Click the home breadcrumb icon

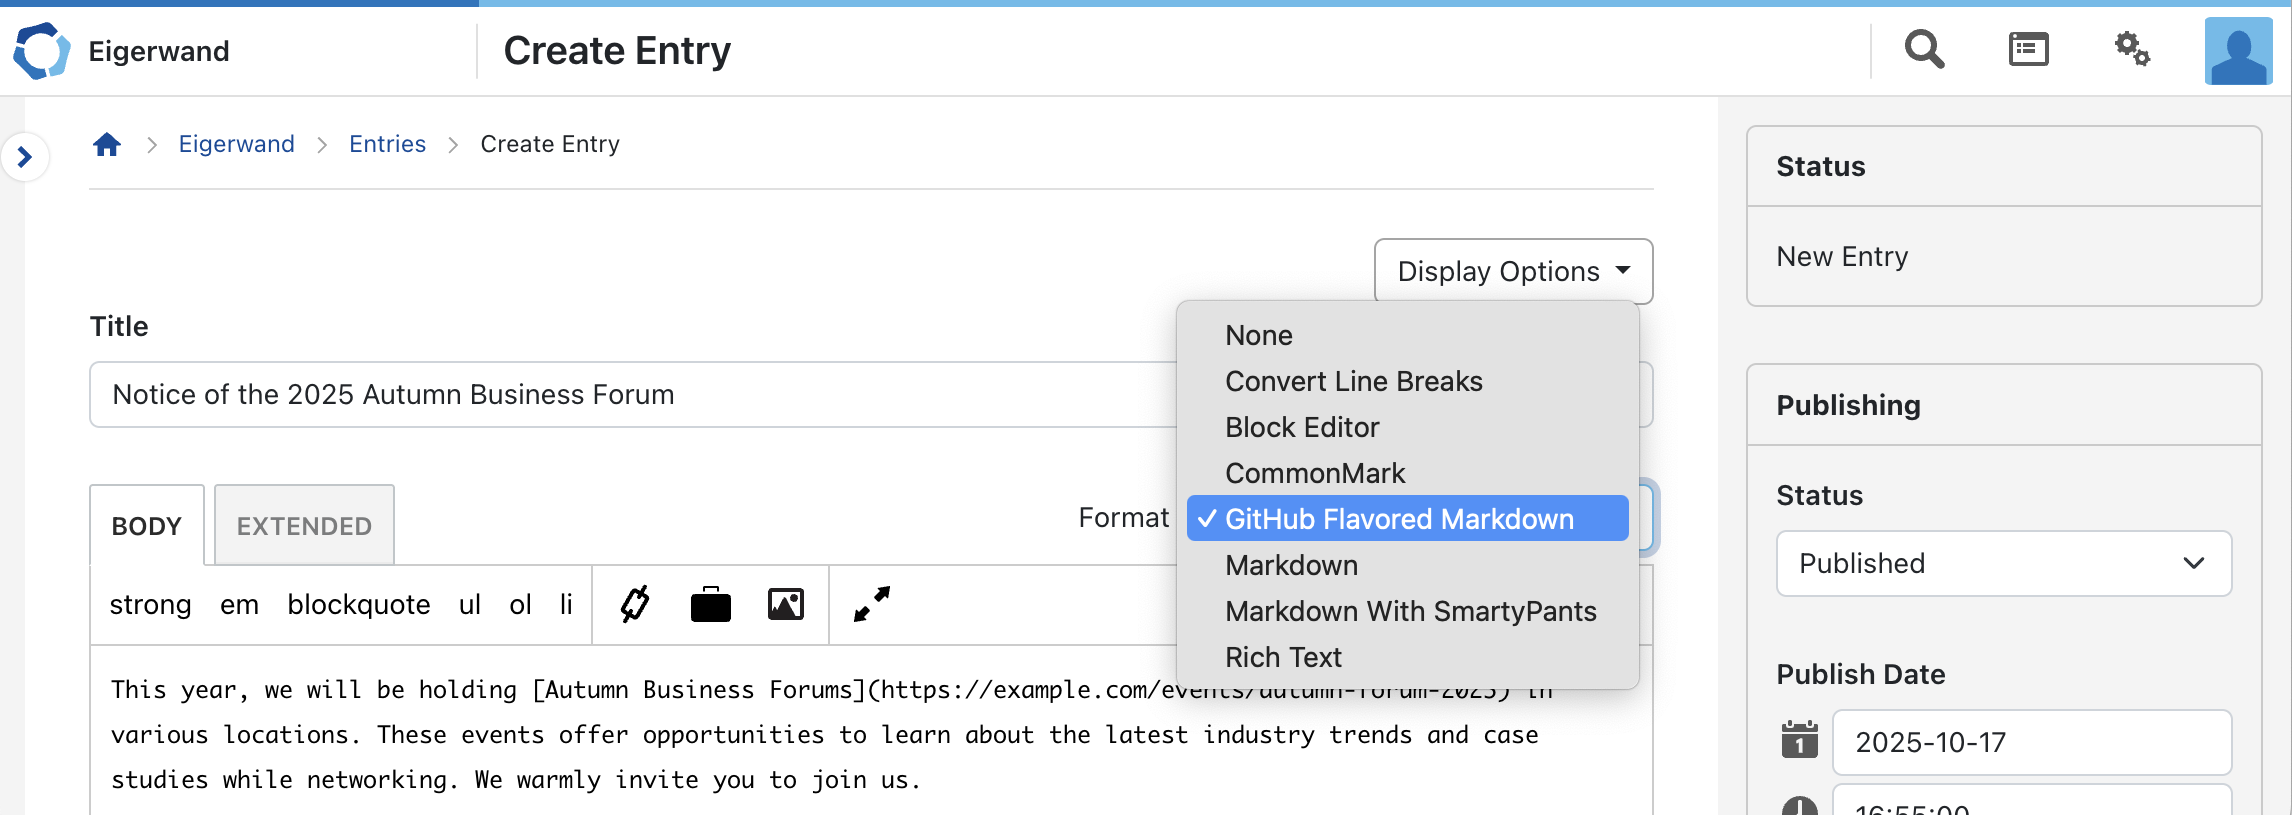pos(107,145)
